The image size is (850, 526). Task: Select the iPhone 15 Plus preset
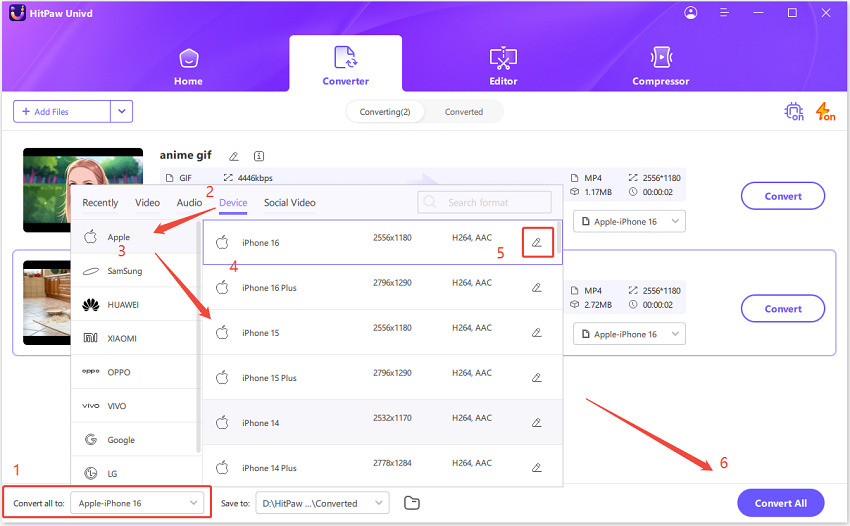(x=382, y=377)
